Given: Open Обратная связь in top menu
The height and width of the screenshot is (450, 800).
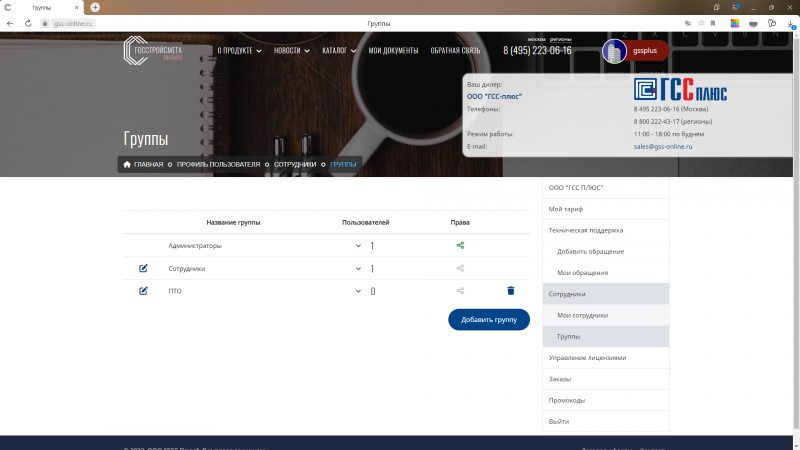Looking at the screenshot, I should click(455, 51).
